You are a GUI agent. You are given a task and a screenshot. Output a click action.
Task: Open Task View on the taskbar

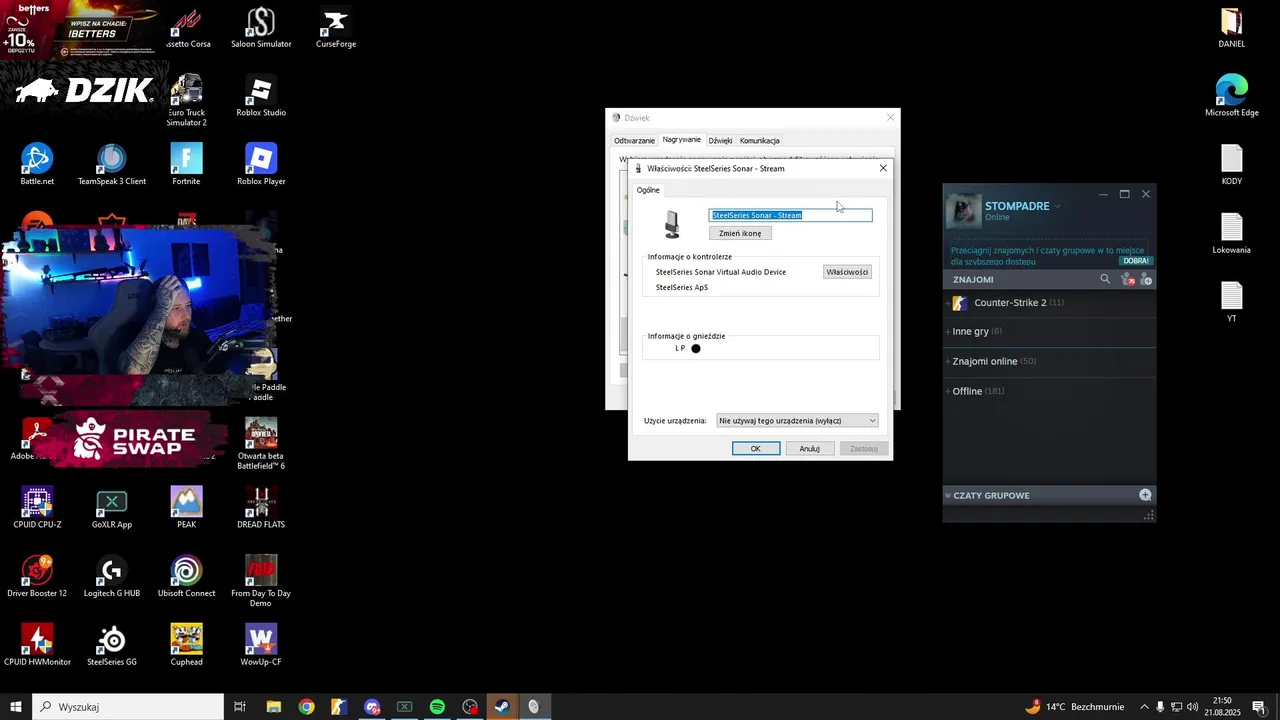point(240,707)
